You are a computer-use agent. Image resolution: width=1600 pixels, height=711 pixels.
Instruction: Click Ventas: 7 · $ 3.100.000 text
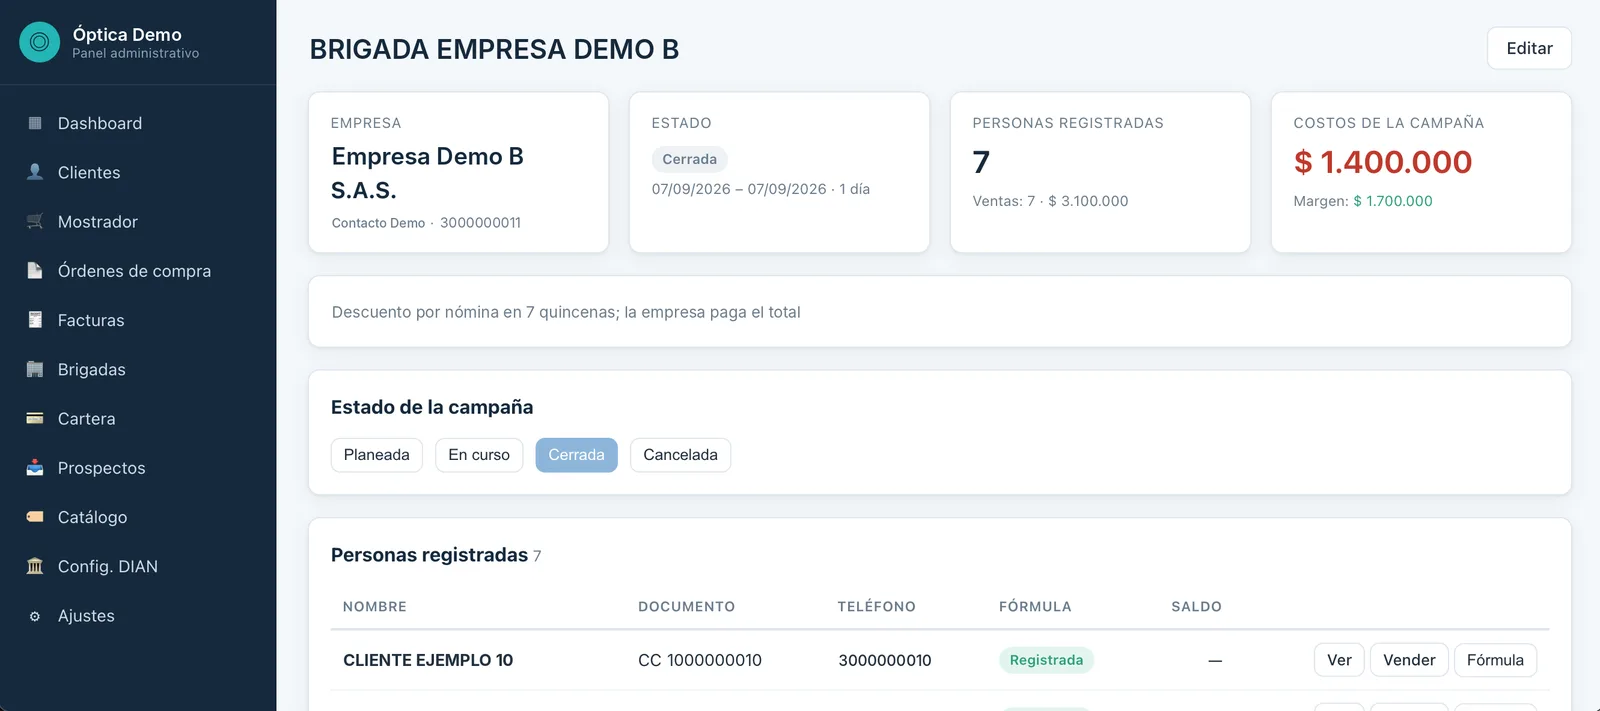coord(1050,201)
